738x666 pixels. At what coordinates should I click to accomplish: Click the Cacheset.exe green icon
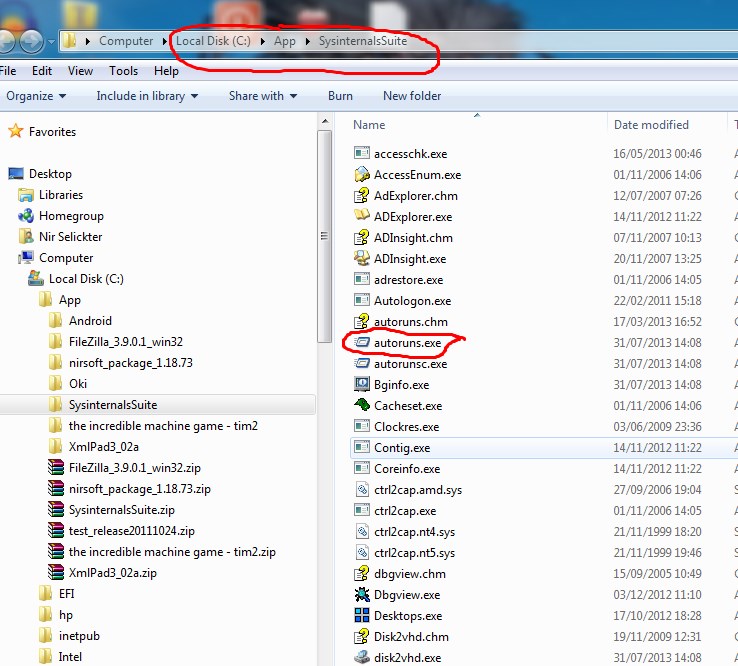click(361, 405)
